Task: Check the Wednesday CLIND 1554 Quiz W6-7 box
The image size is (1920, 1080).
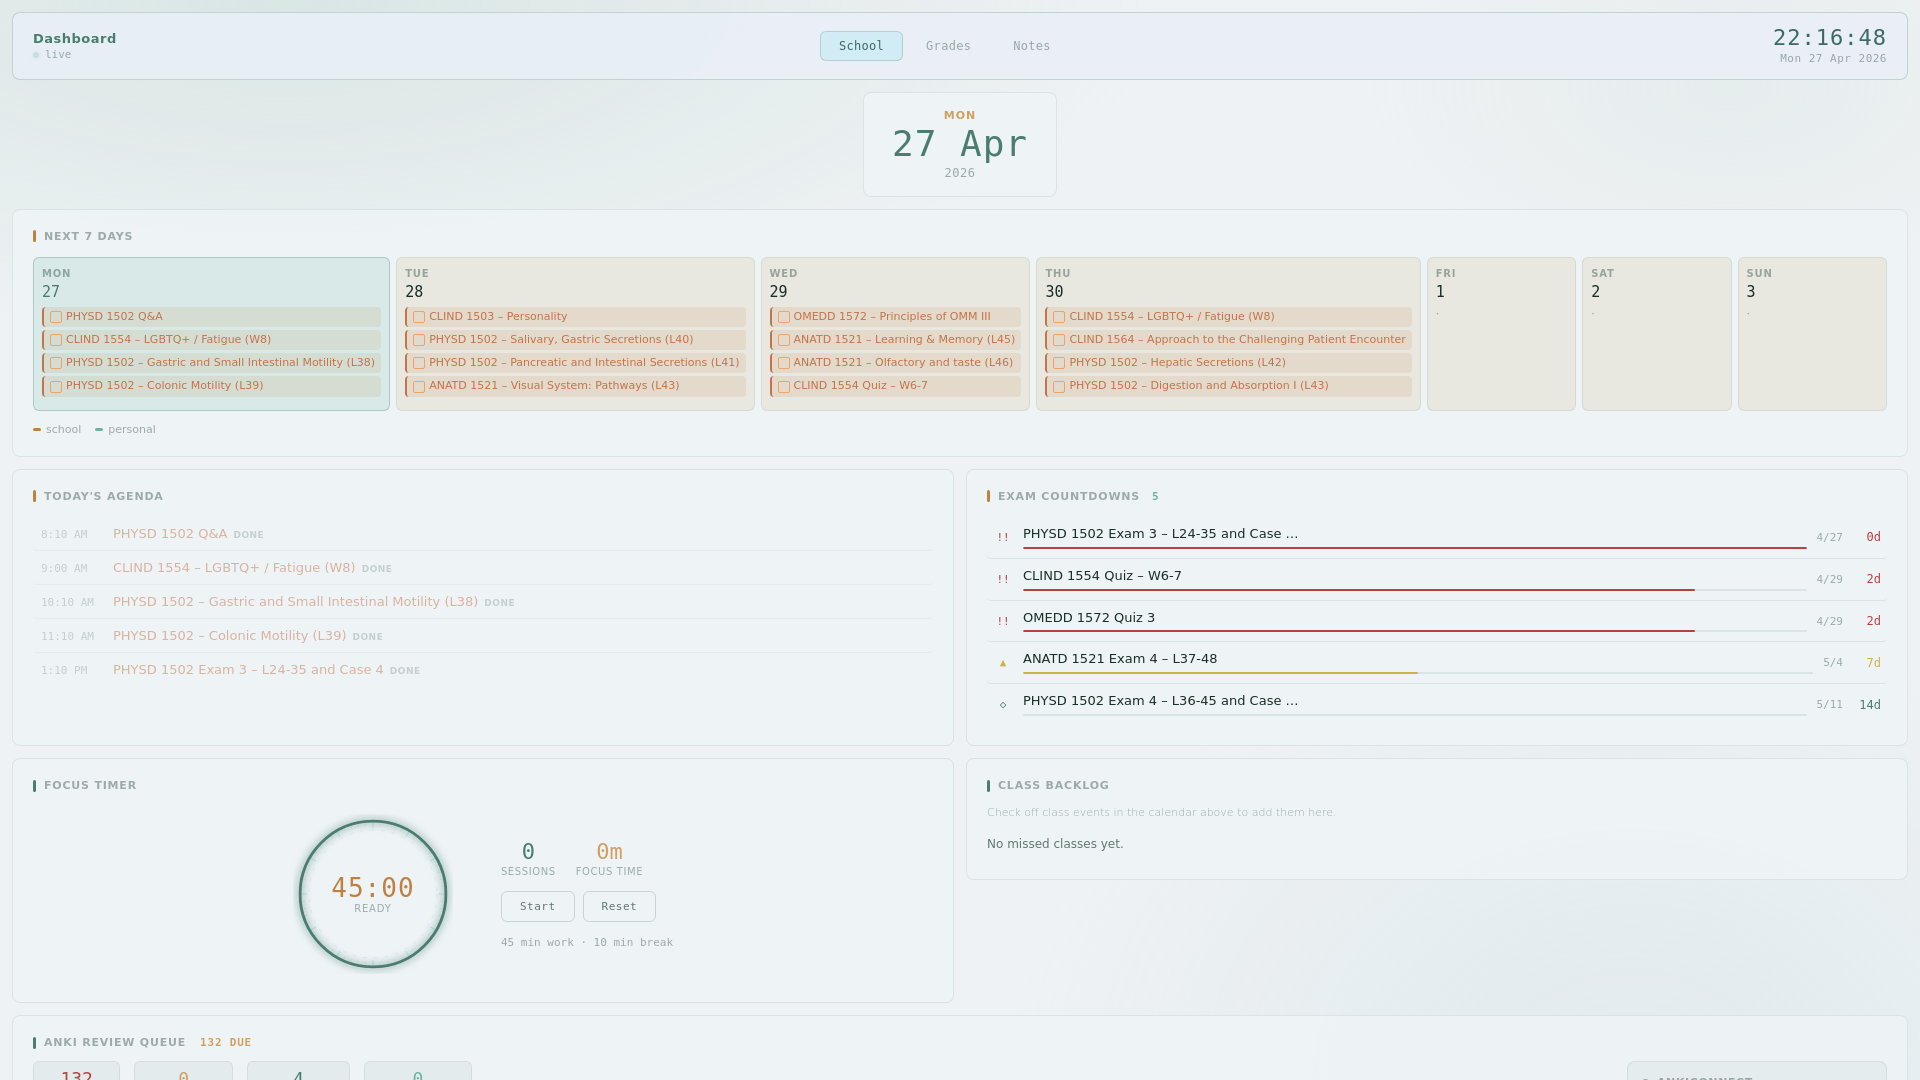Action: [x=784, y=386]
